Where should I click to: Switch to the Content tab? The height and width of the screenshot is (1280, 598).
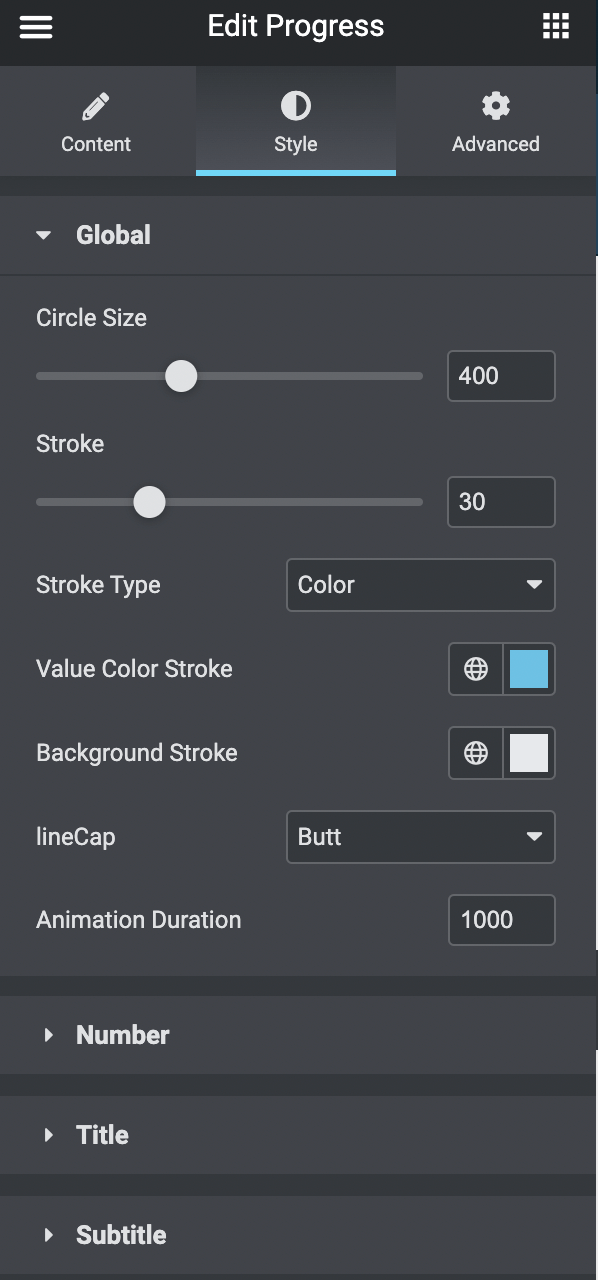tap(96, 122)
